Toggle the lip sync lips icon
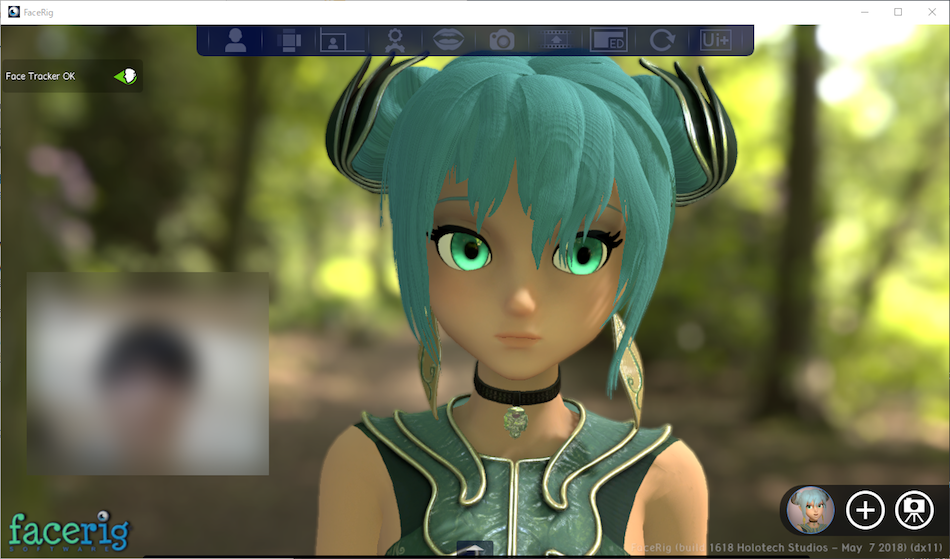950x559 pixels. click(448, 40)
